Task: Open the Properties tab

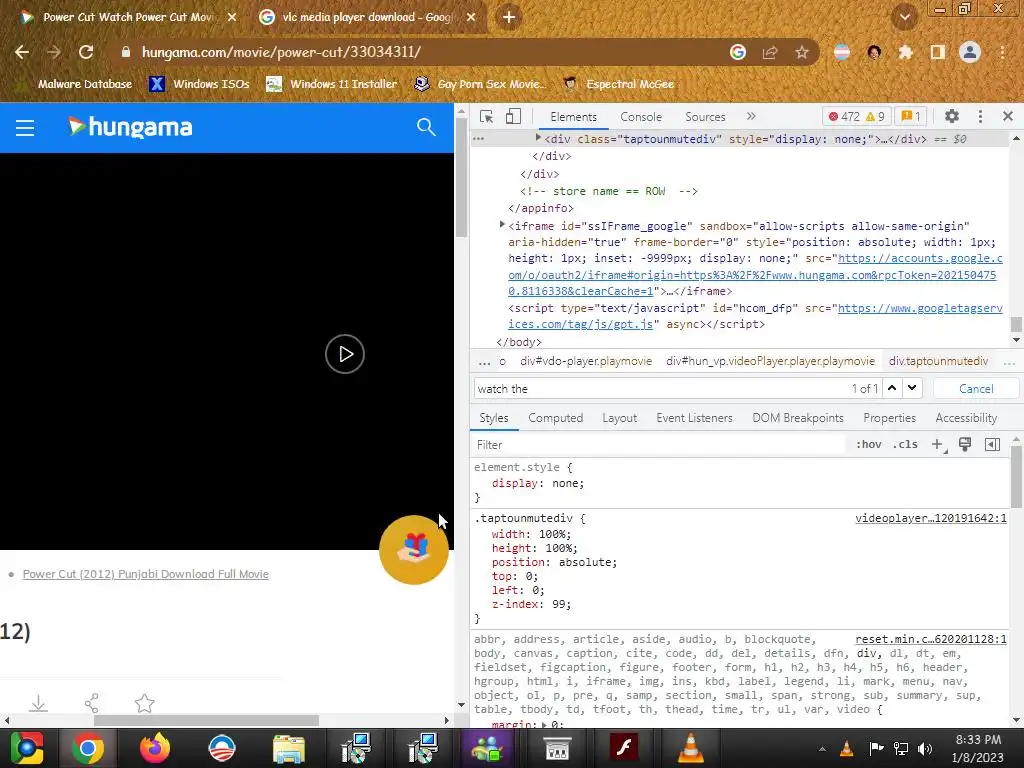Action: pos(889,418)
